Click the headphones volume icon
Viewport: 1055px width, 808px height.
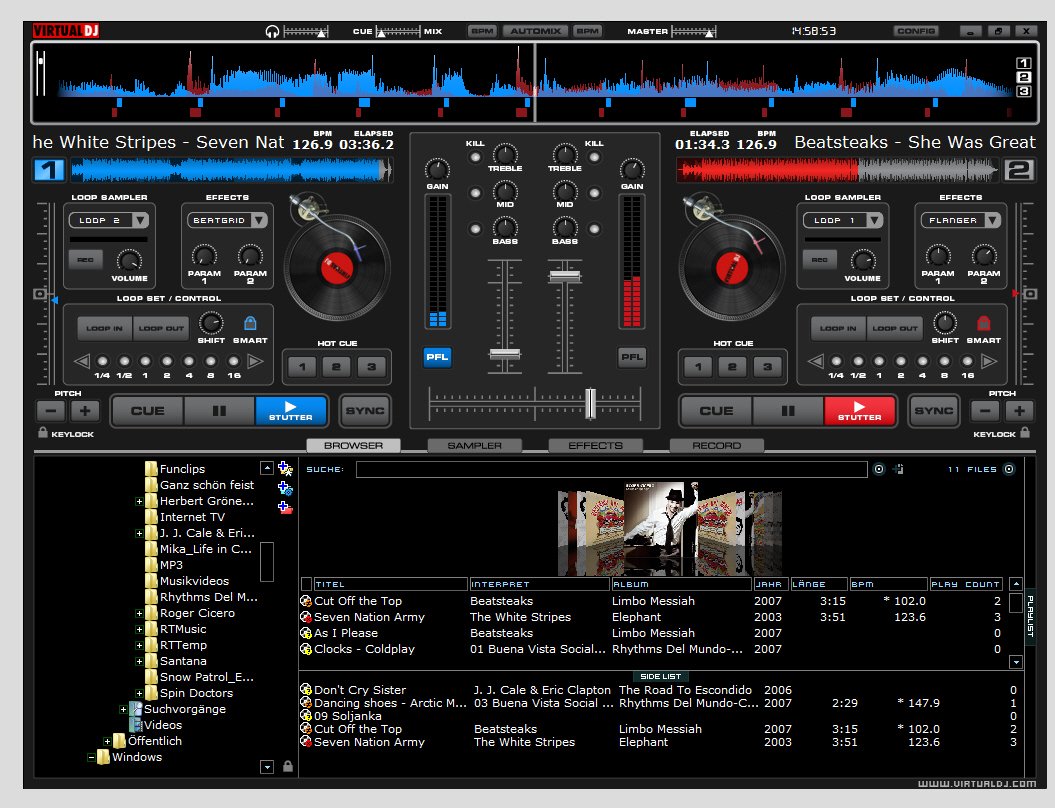(x=272, y=32)
